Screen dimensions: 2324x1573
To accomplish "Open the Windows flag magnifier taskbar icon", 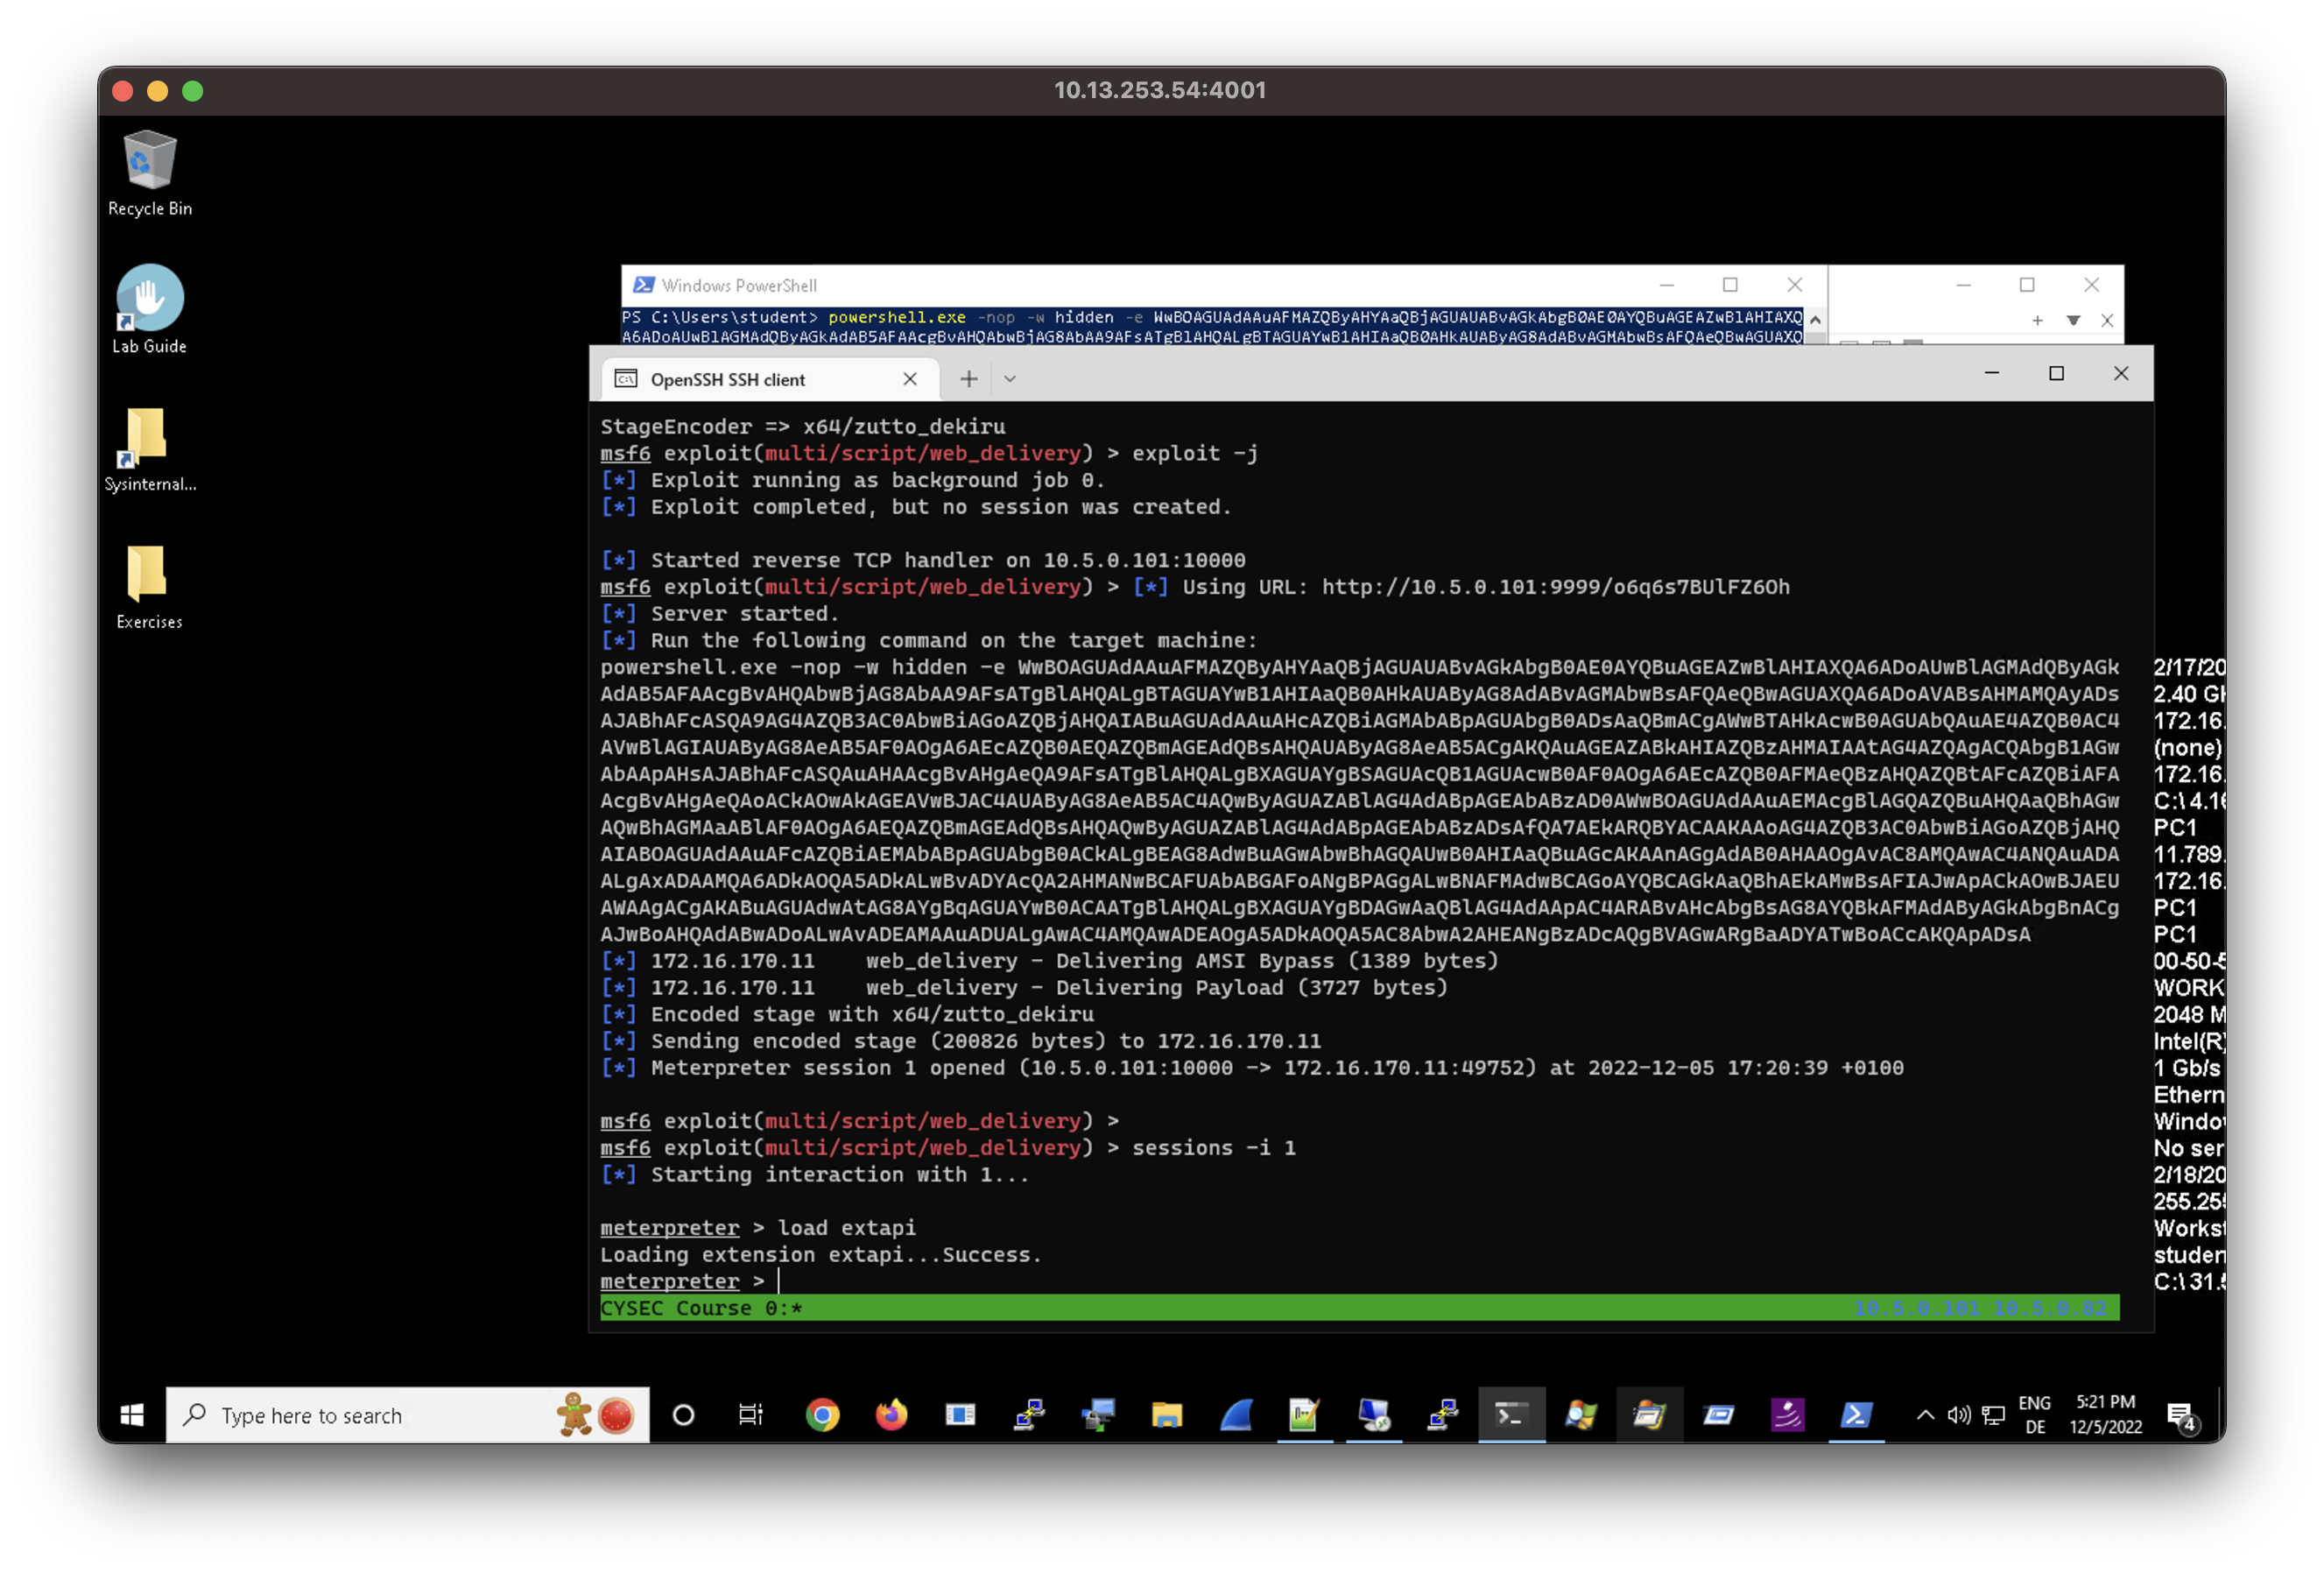I will click(1580, 1415).
